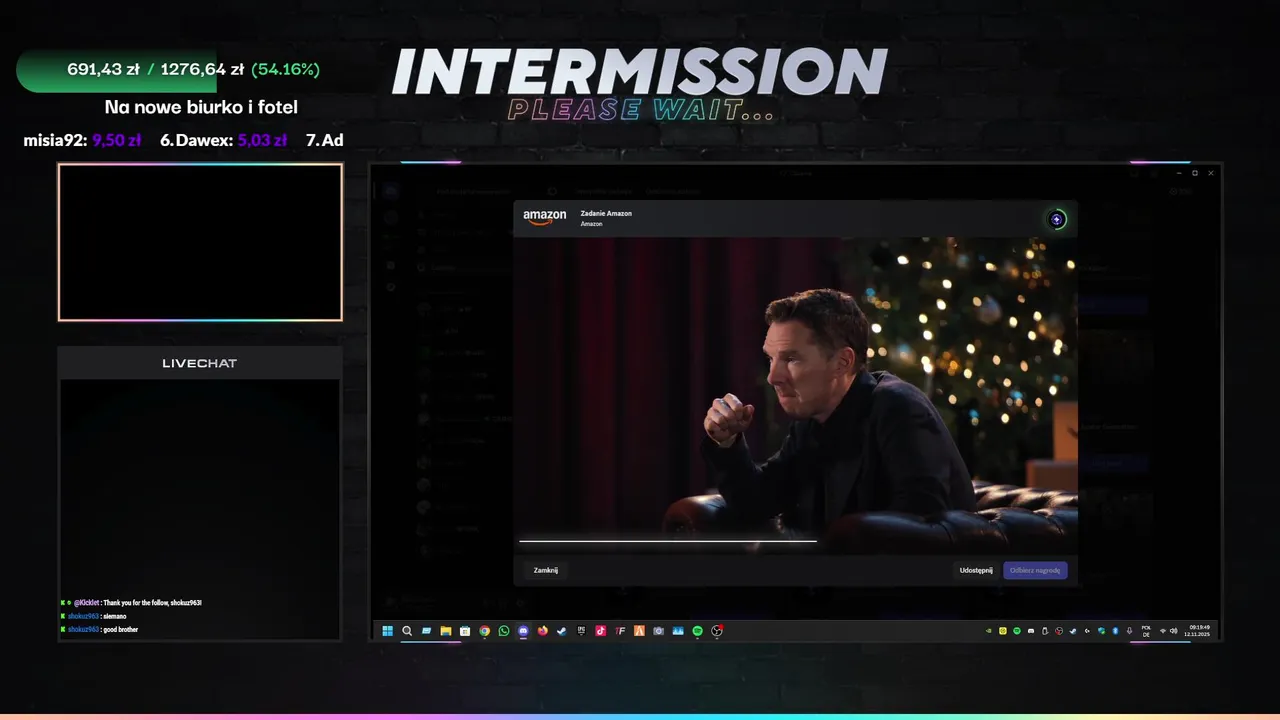Click the Bluetooth tray icon
Screen dimensions: 1280x720
[x=1115, y=631]
